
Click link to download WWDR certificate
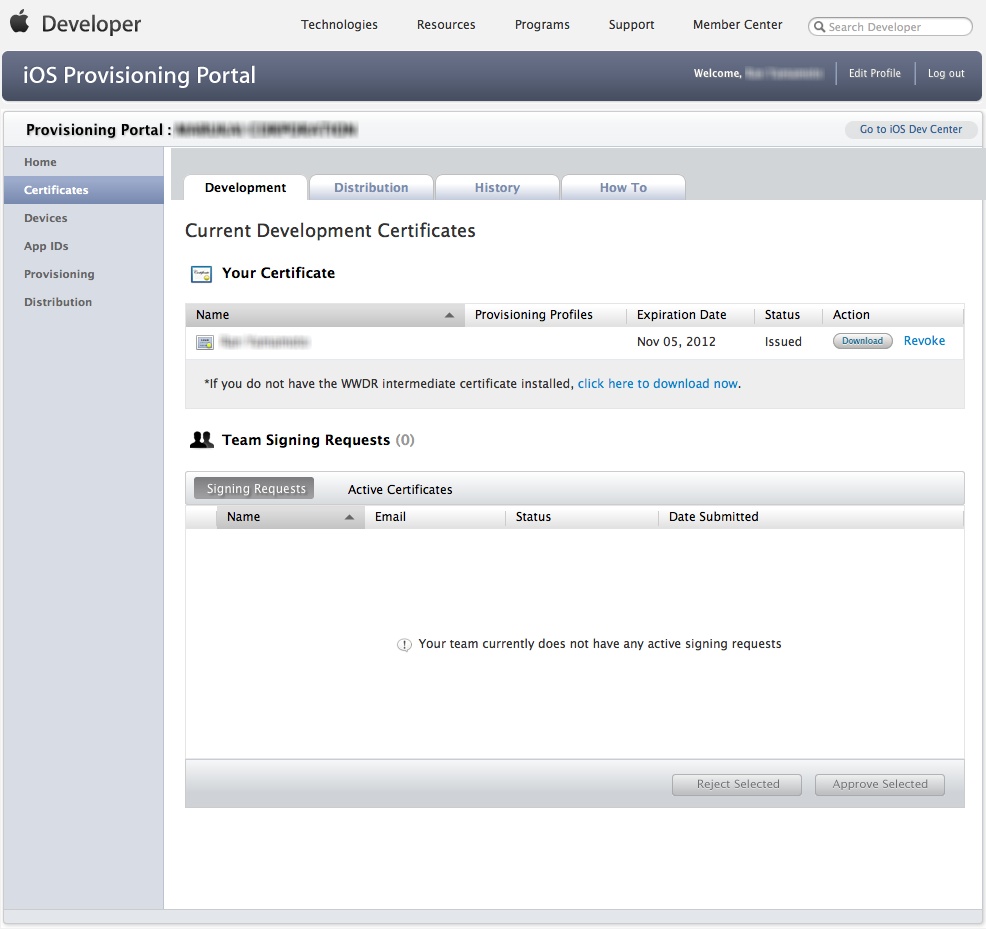click(658, 384)
